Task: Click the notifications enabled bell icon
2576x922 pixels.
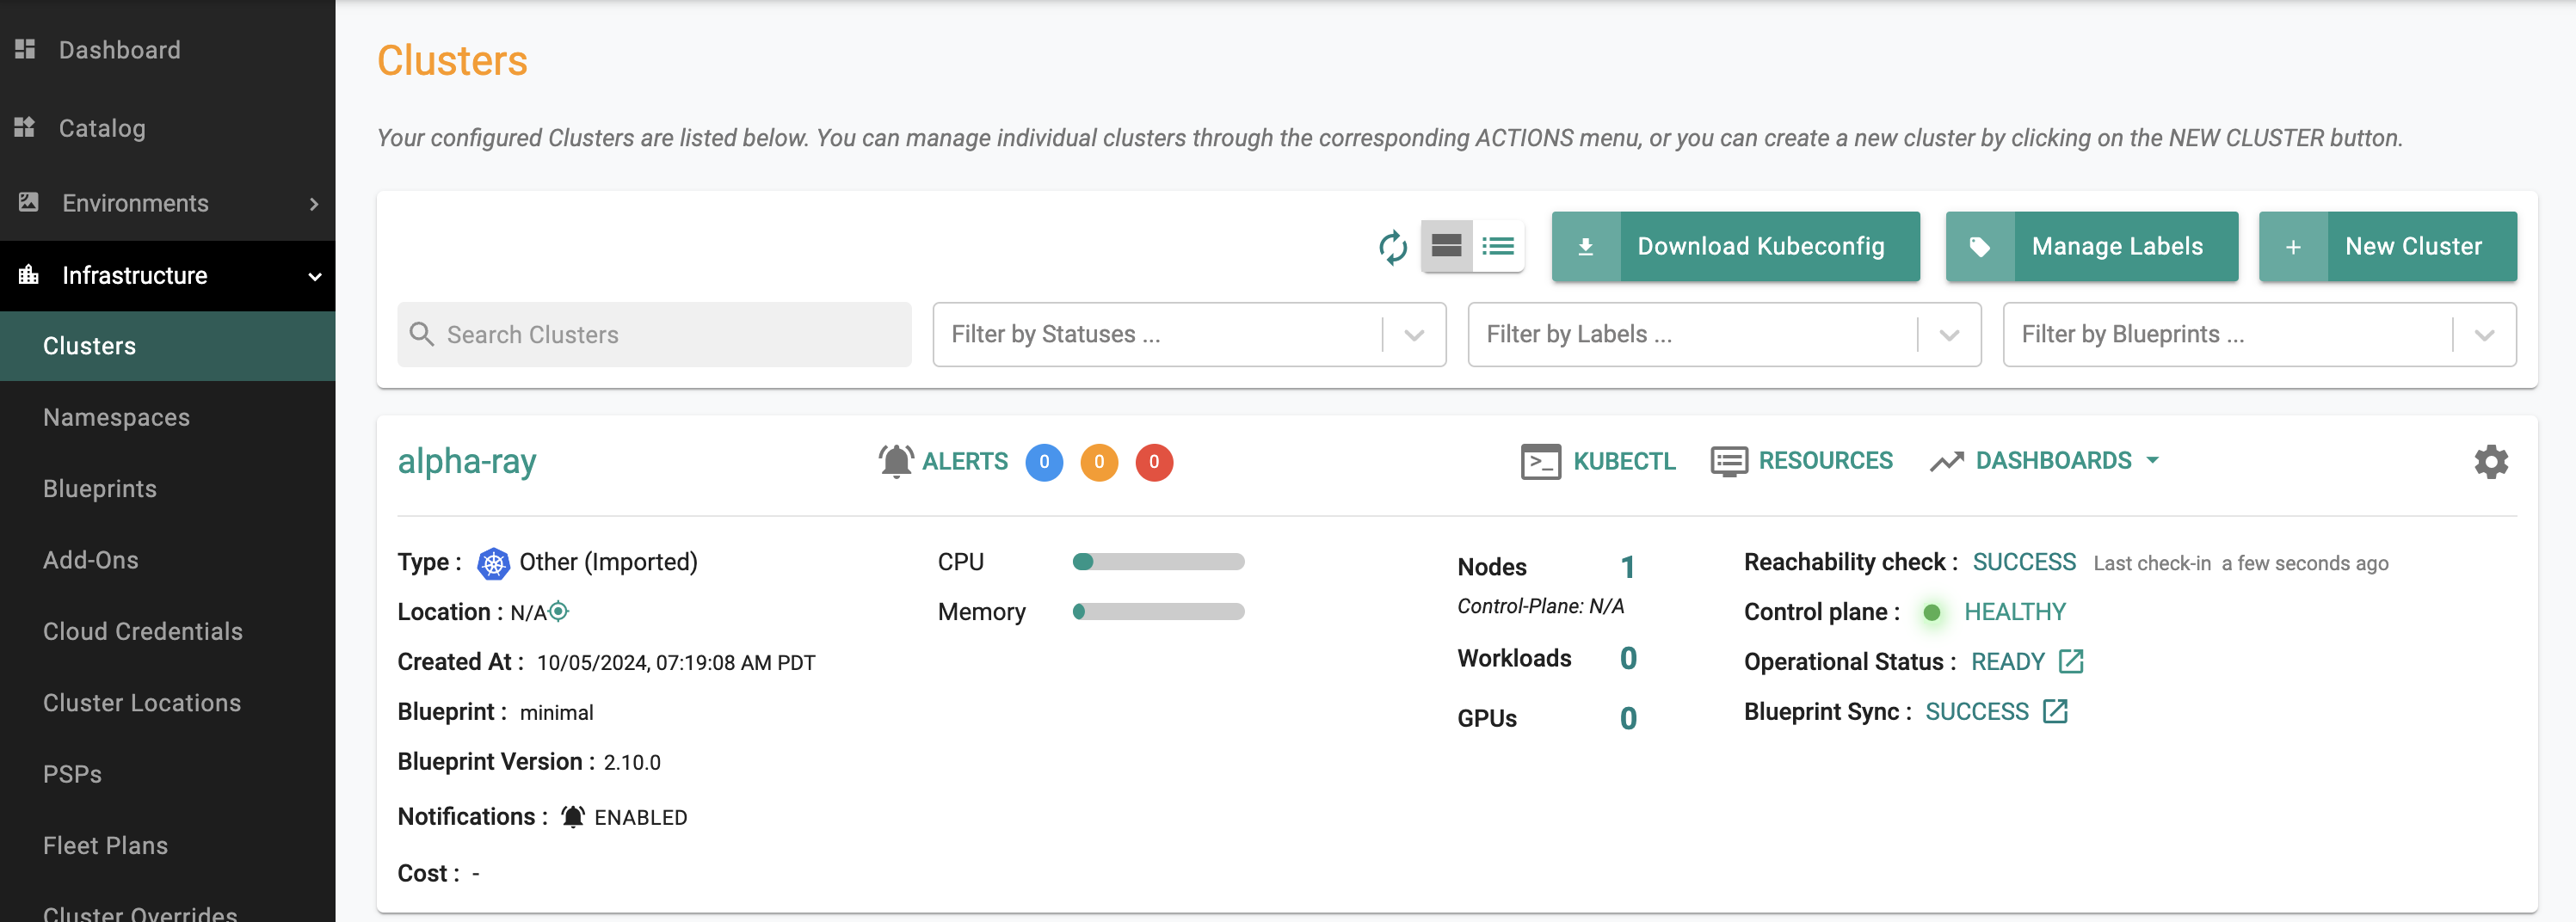Action: tap(572, 817)
